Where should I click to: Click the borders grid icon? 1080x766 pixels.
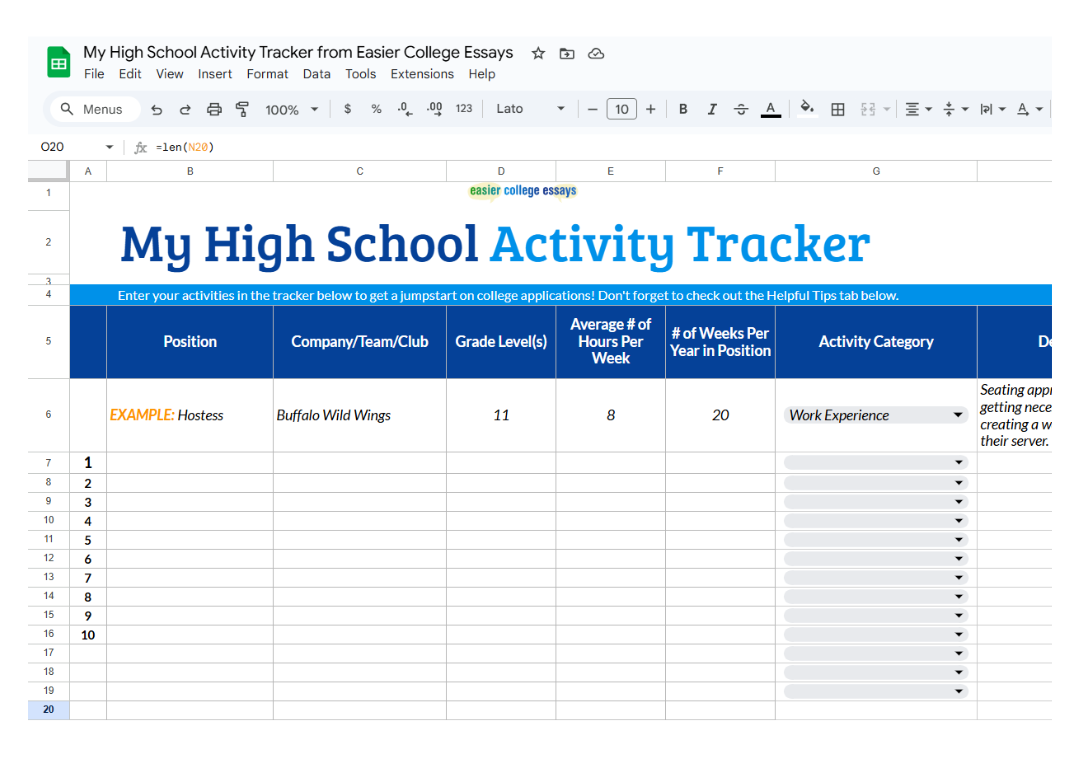(x=838, y=109)
